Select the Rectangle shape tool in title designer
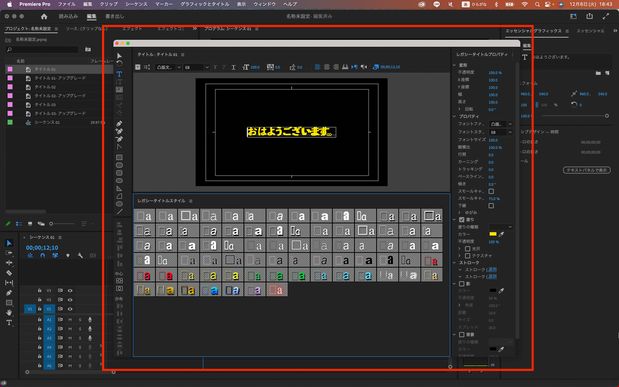This screenshot has width=619, height=387. click(x=119, y=158)
